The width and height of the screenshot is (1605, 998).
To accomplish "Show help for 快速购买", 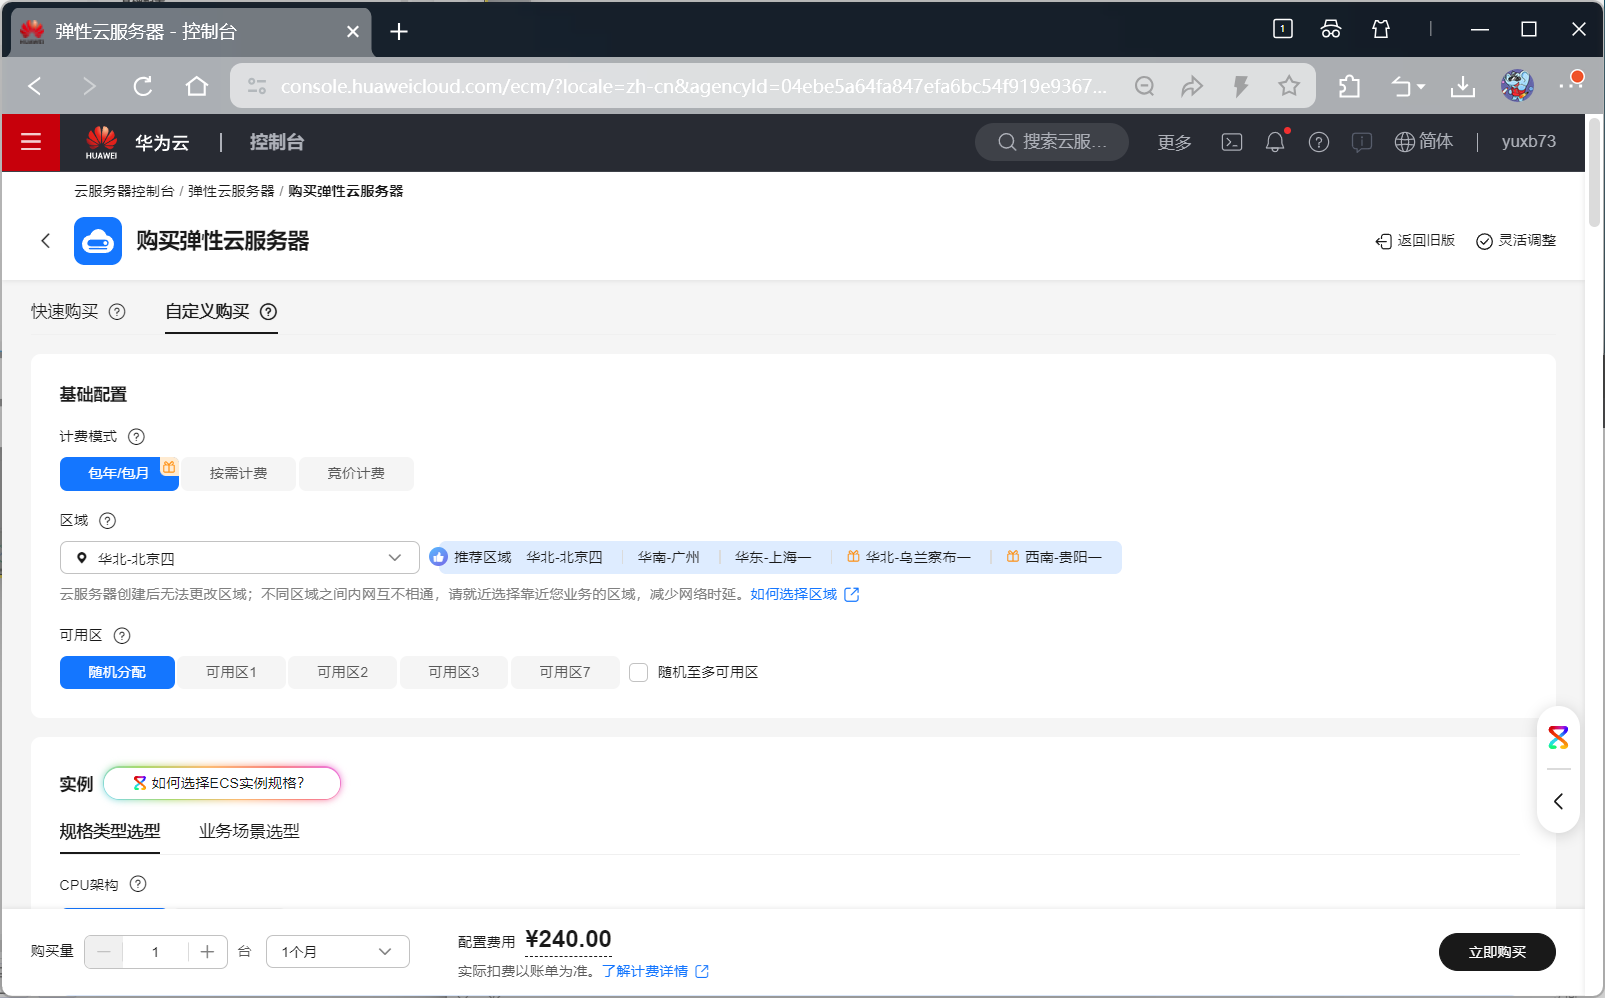I will pos(117,312).
